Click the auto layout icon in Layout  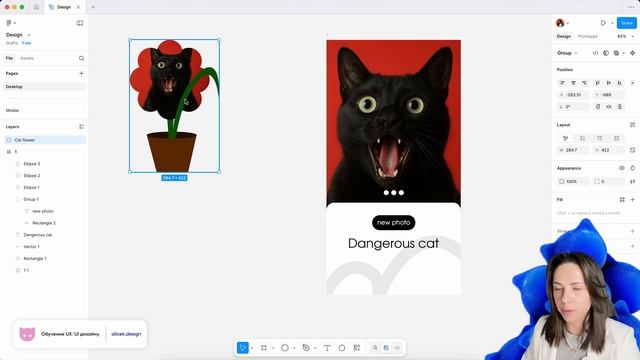(632, 125)
